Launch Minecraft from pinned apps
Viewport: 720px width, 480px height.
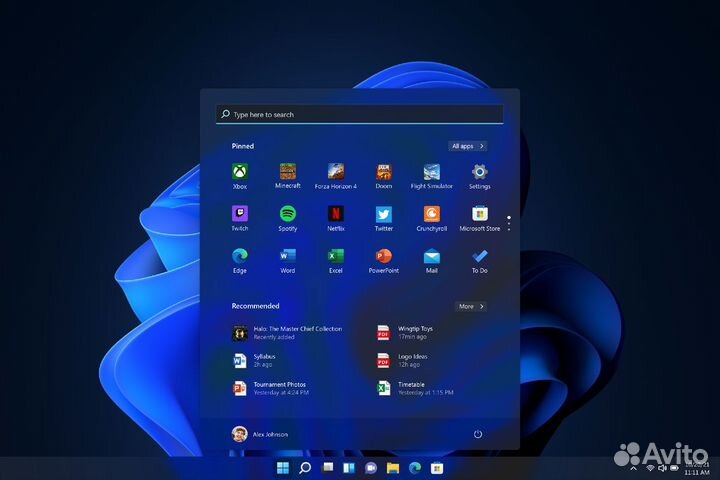(x=287, y=176)
